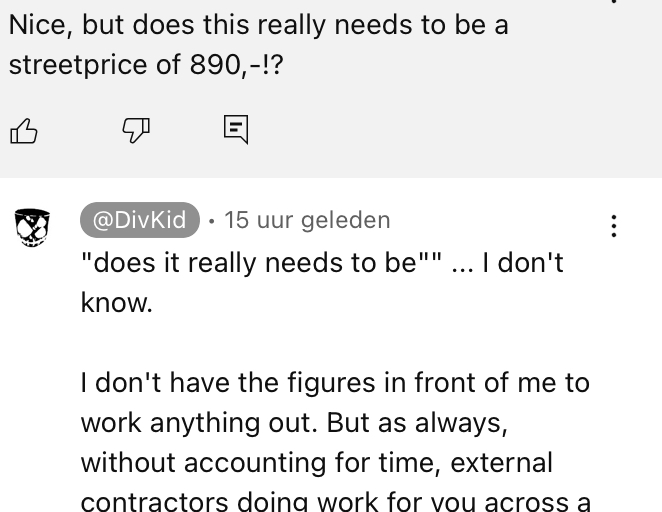Screen dimensions: 662x512
Task: Click the word 'figures' in DivKid's reply
Action: pos(331,383)
